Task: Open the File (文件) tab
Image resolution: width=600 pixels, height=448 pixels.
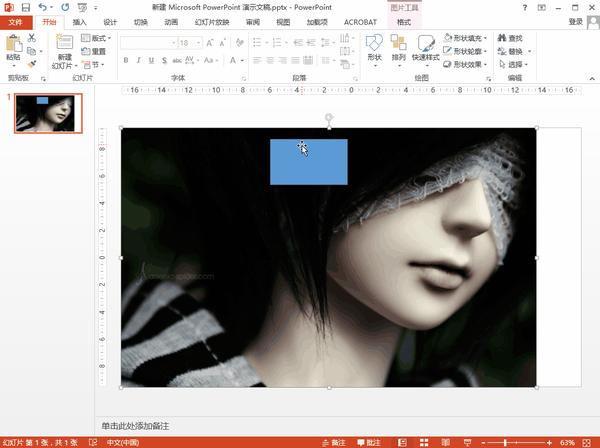Action: pos(15,22)
